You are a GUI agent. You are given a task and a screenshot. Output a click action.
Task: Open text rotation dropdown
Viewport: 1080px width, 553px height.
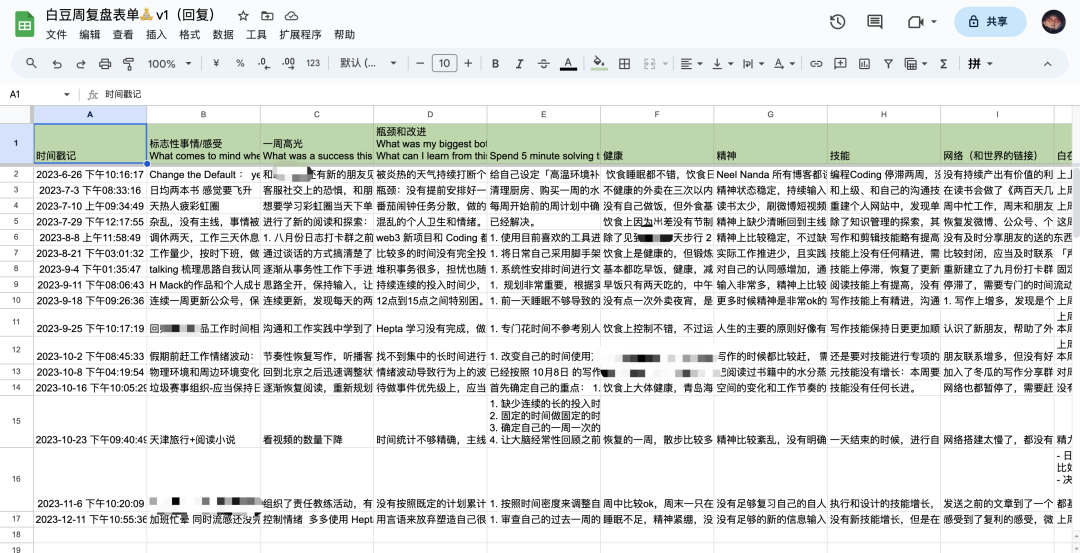[x=784, y=63]
